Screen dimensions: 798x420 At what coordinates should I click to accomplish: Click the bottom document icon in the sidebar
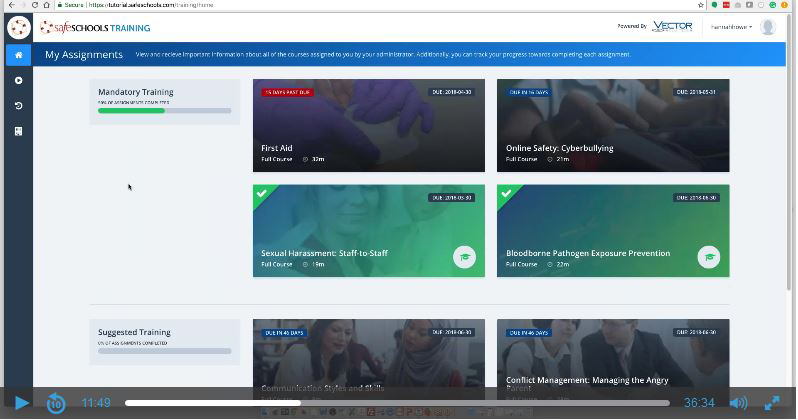click(19, 131)
